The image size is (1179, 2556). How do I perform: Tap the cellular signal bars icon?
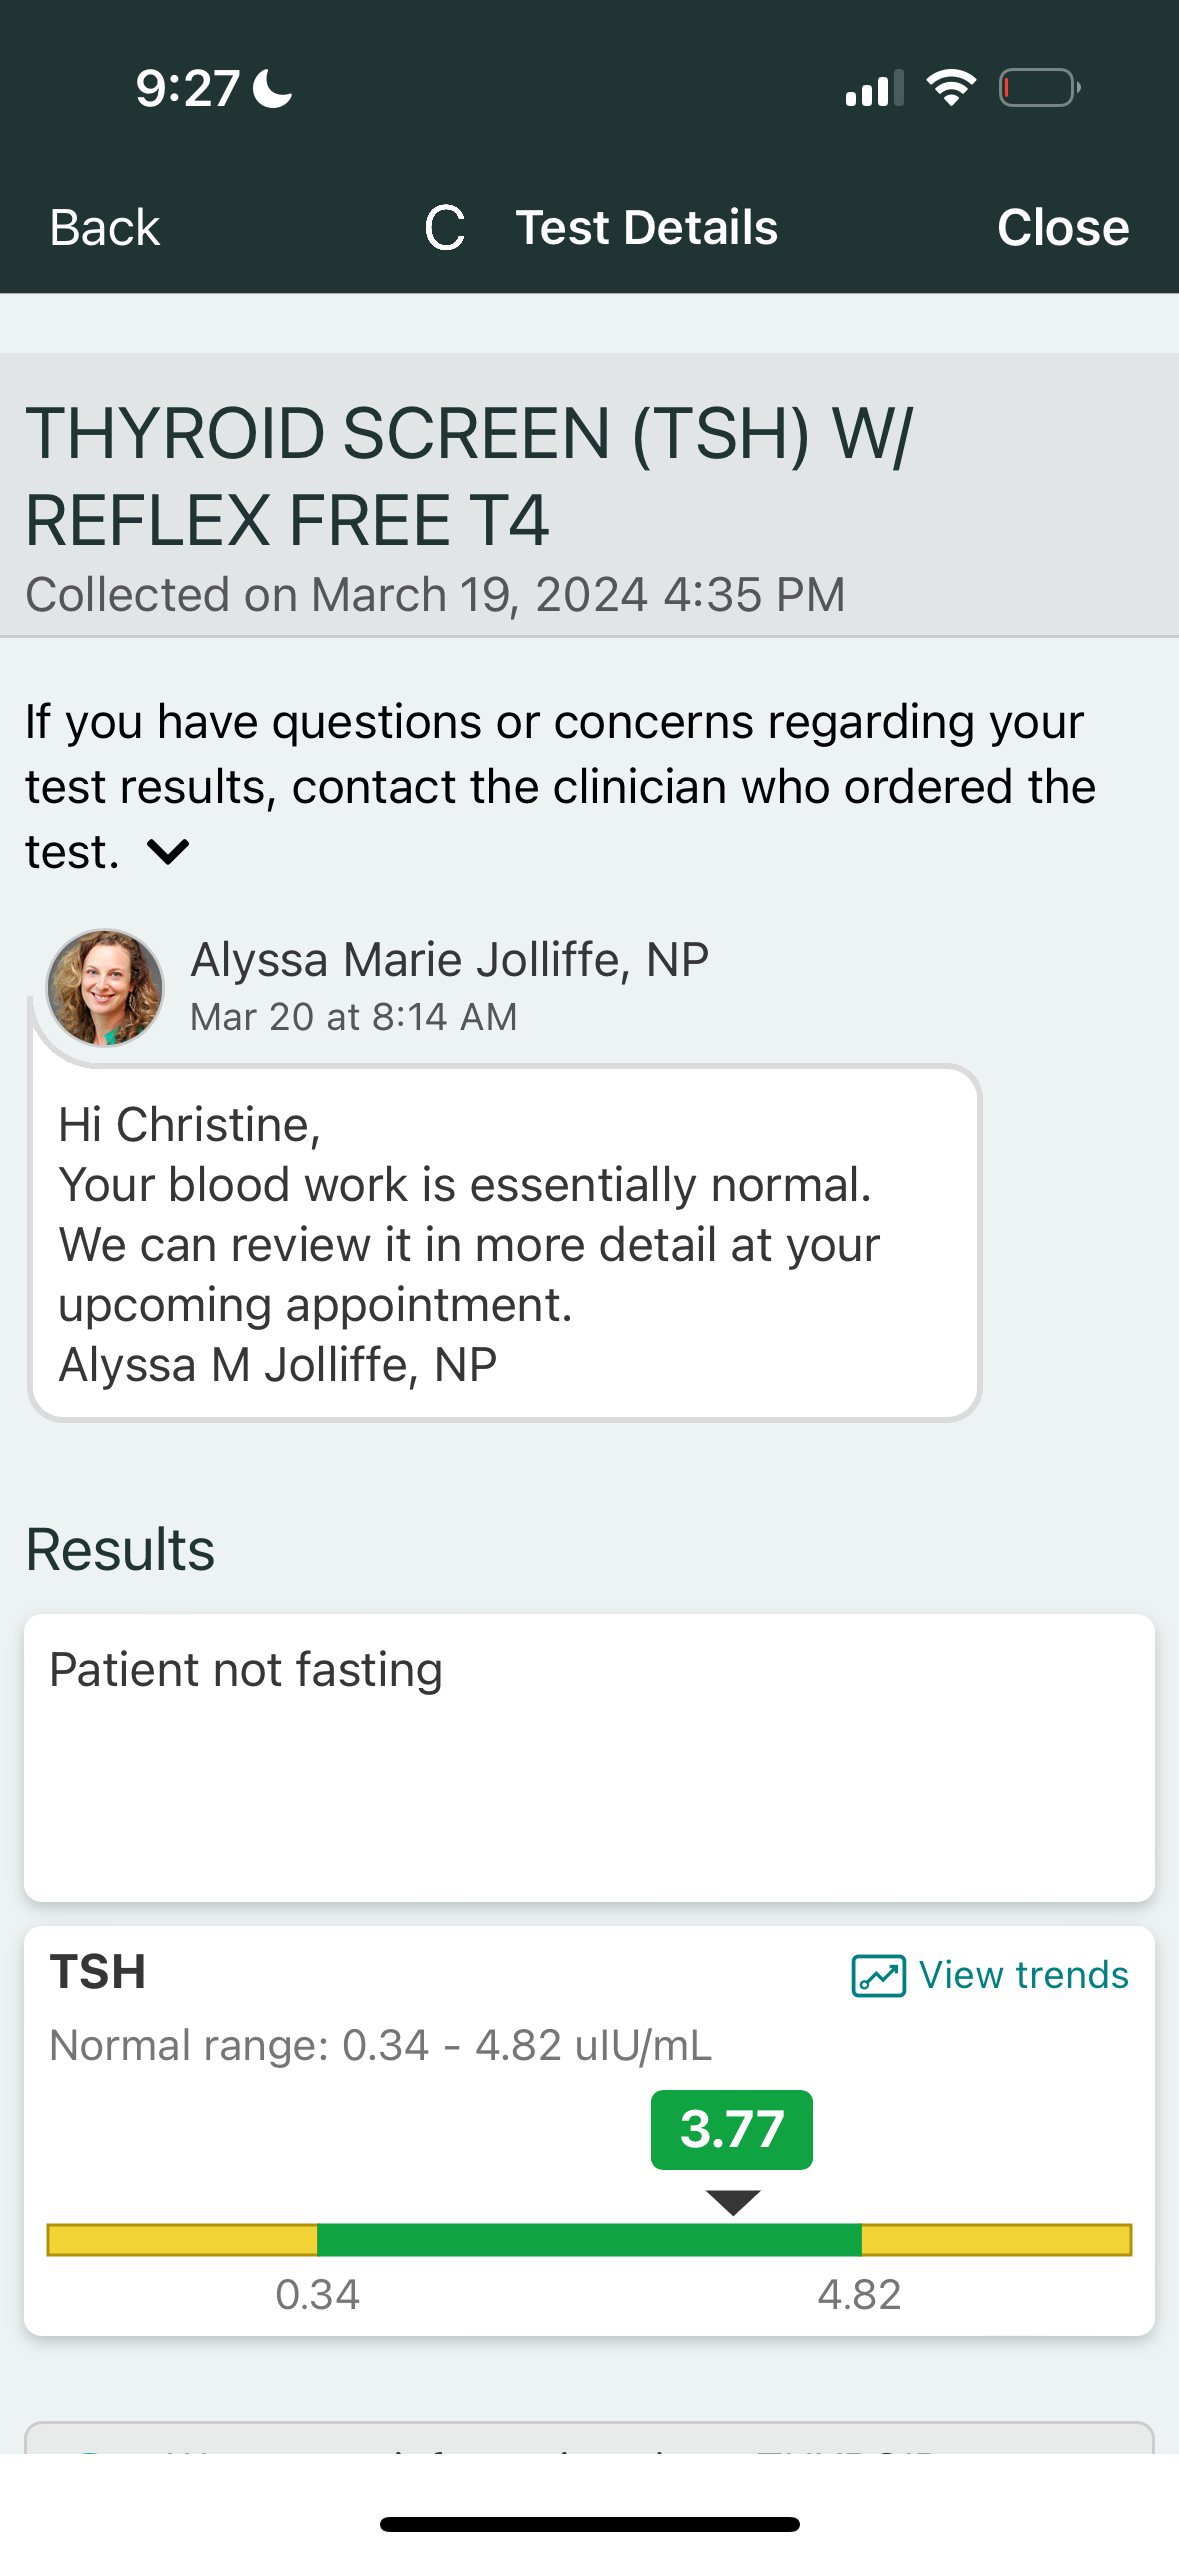(874, 88)
